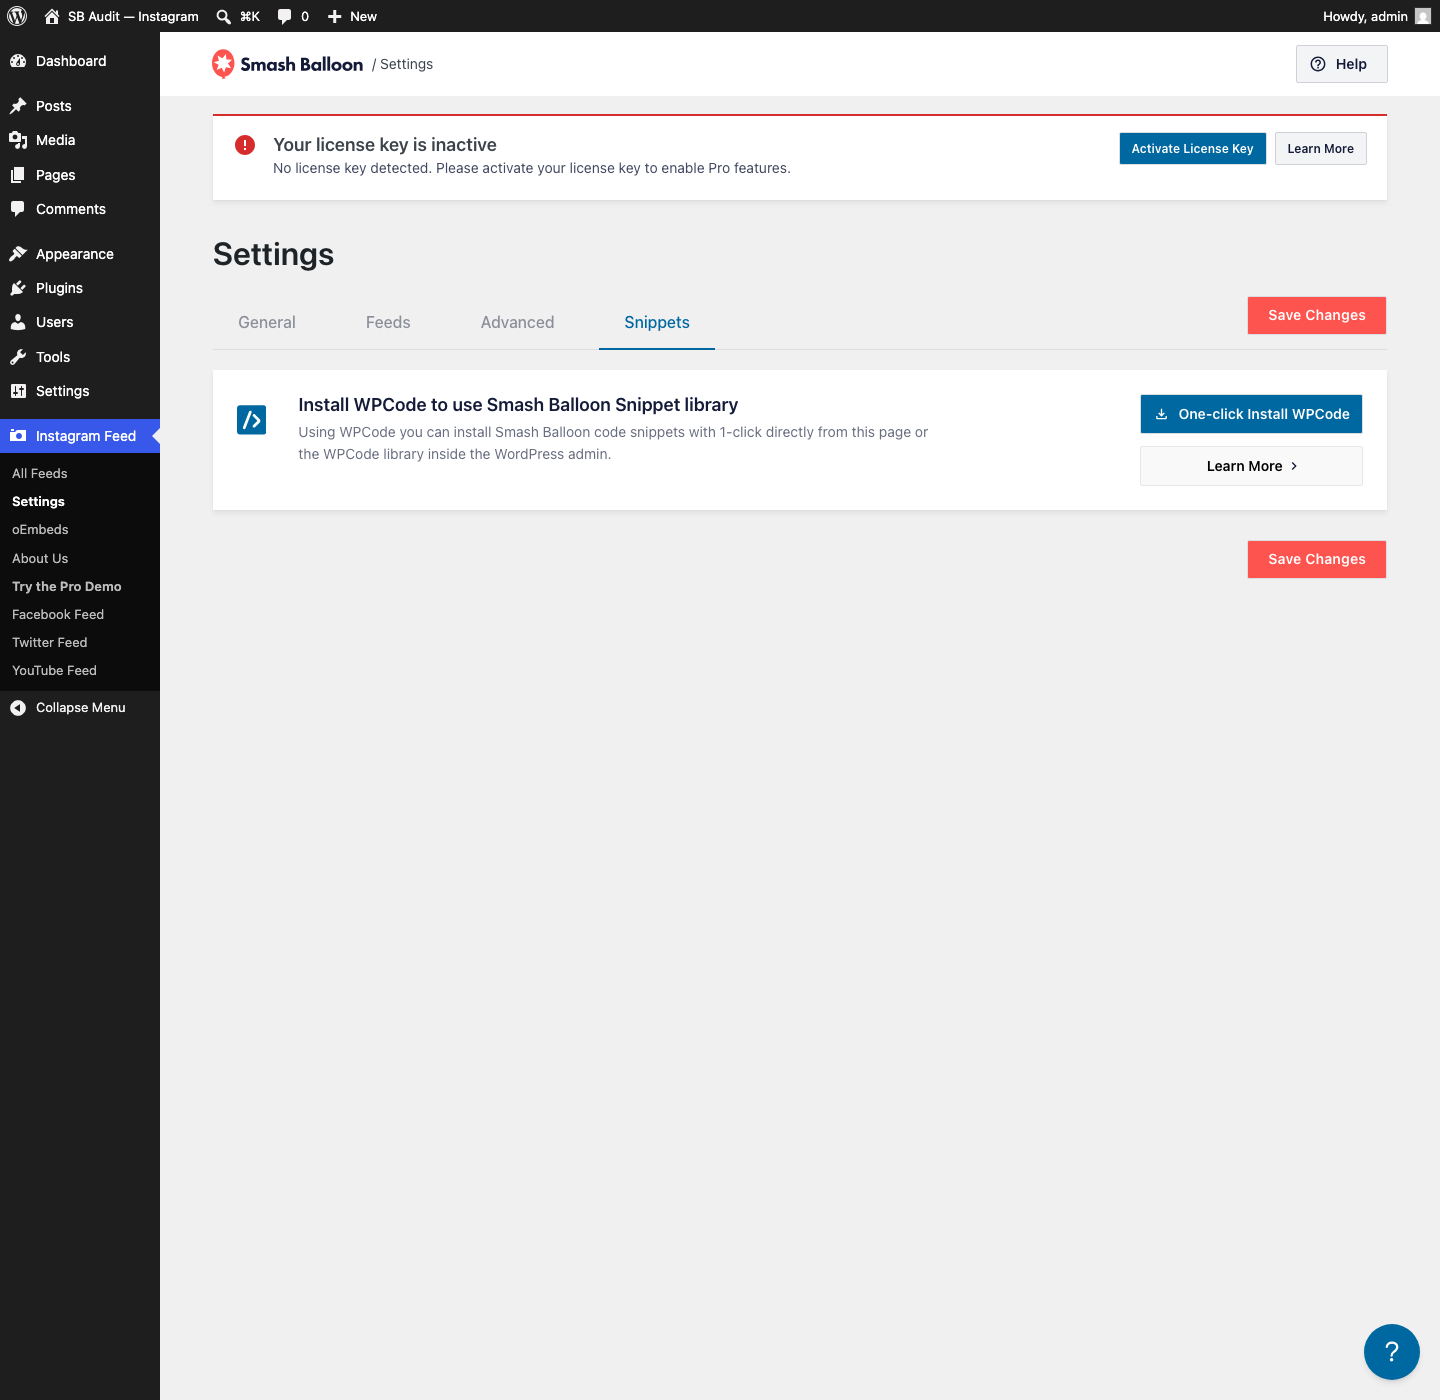Click the Users label in sidebar
This screenshot has width=1440, height=1400.
[x=55, y=322]
